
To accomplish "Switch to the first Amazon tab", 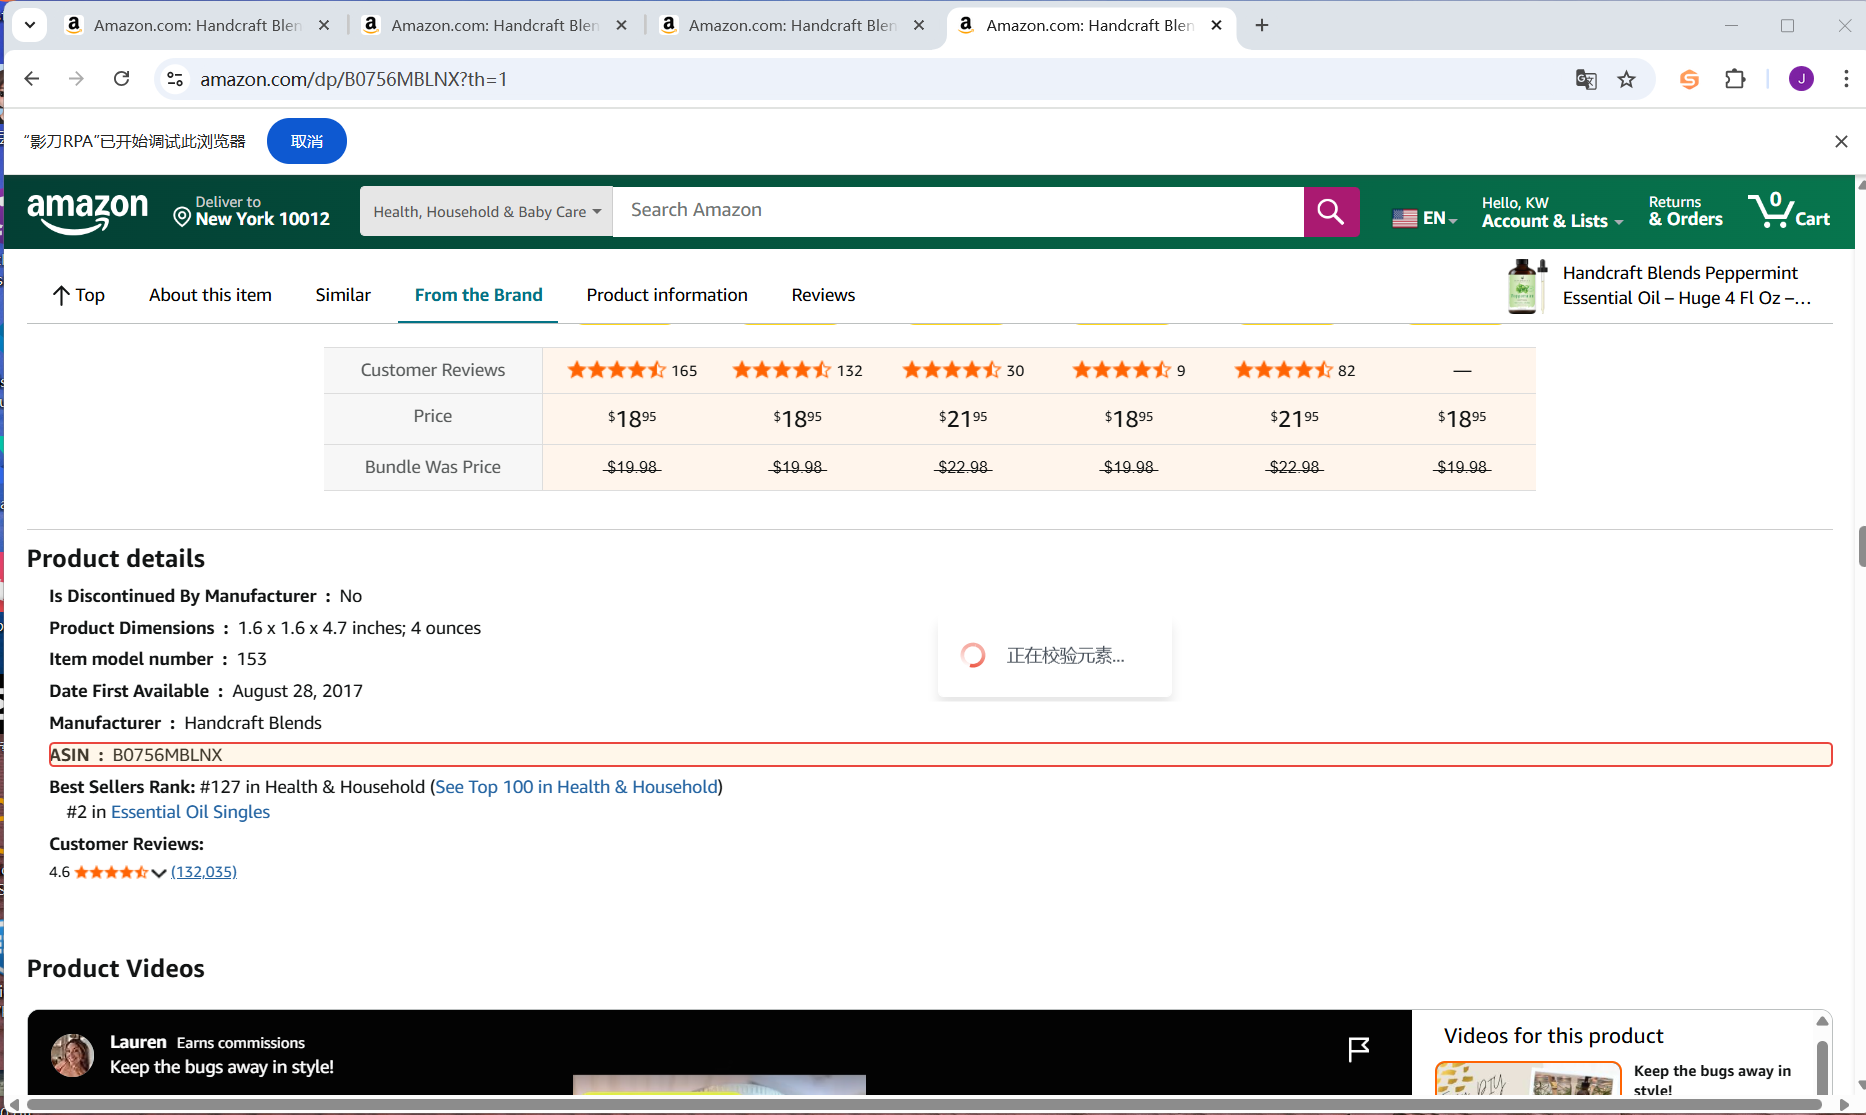I will (196, 25).
